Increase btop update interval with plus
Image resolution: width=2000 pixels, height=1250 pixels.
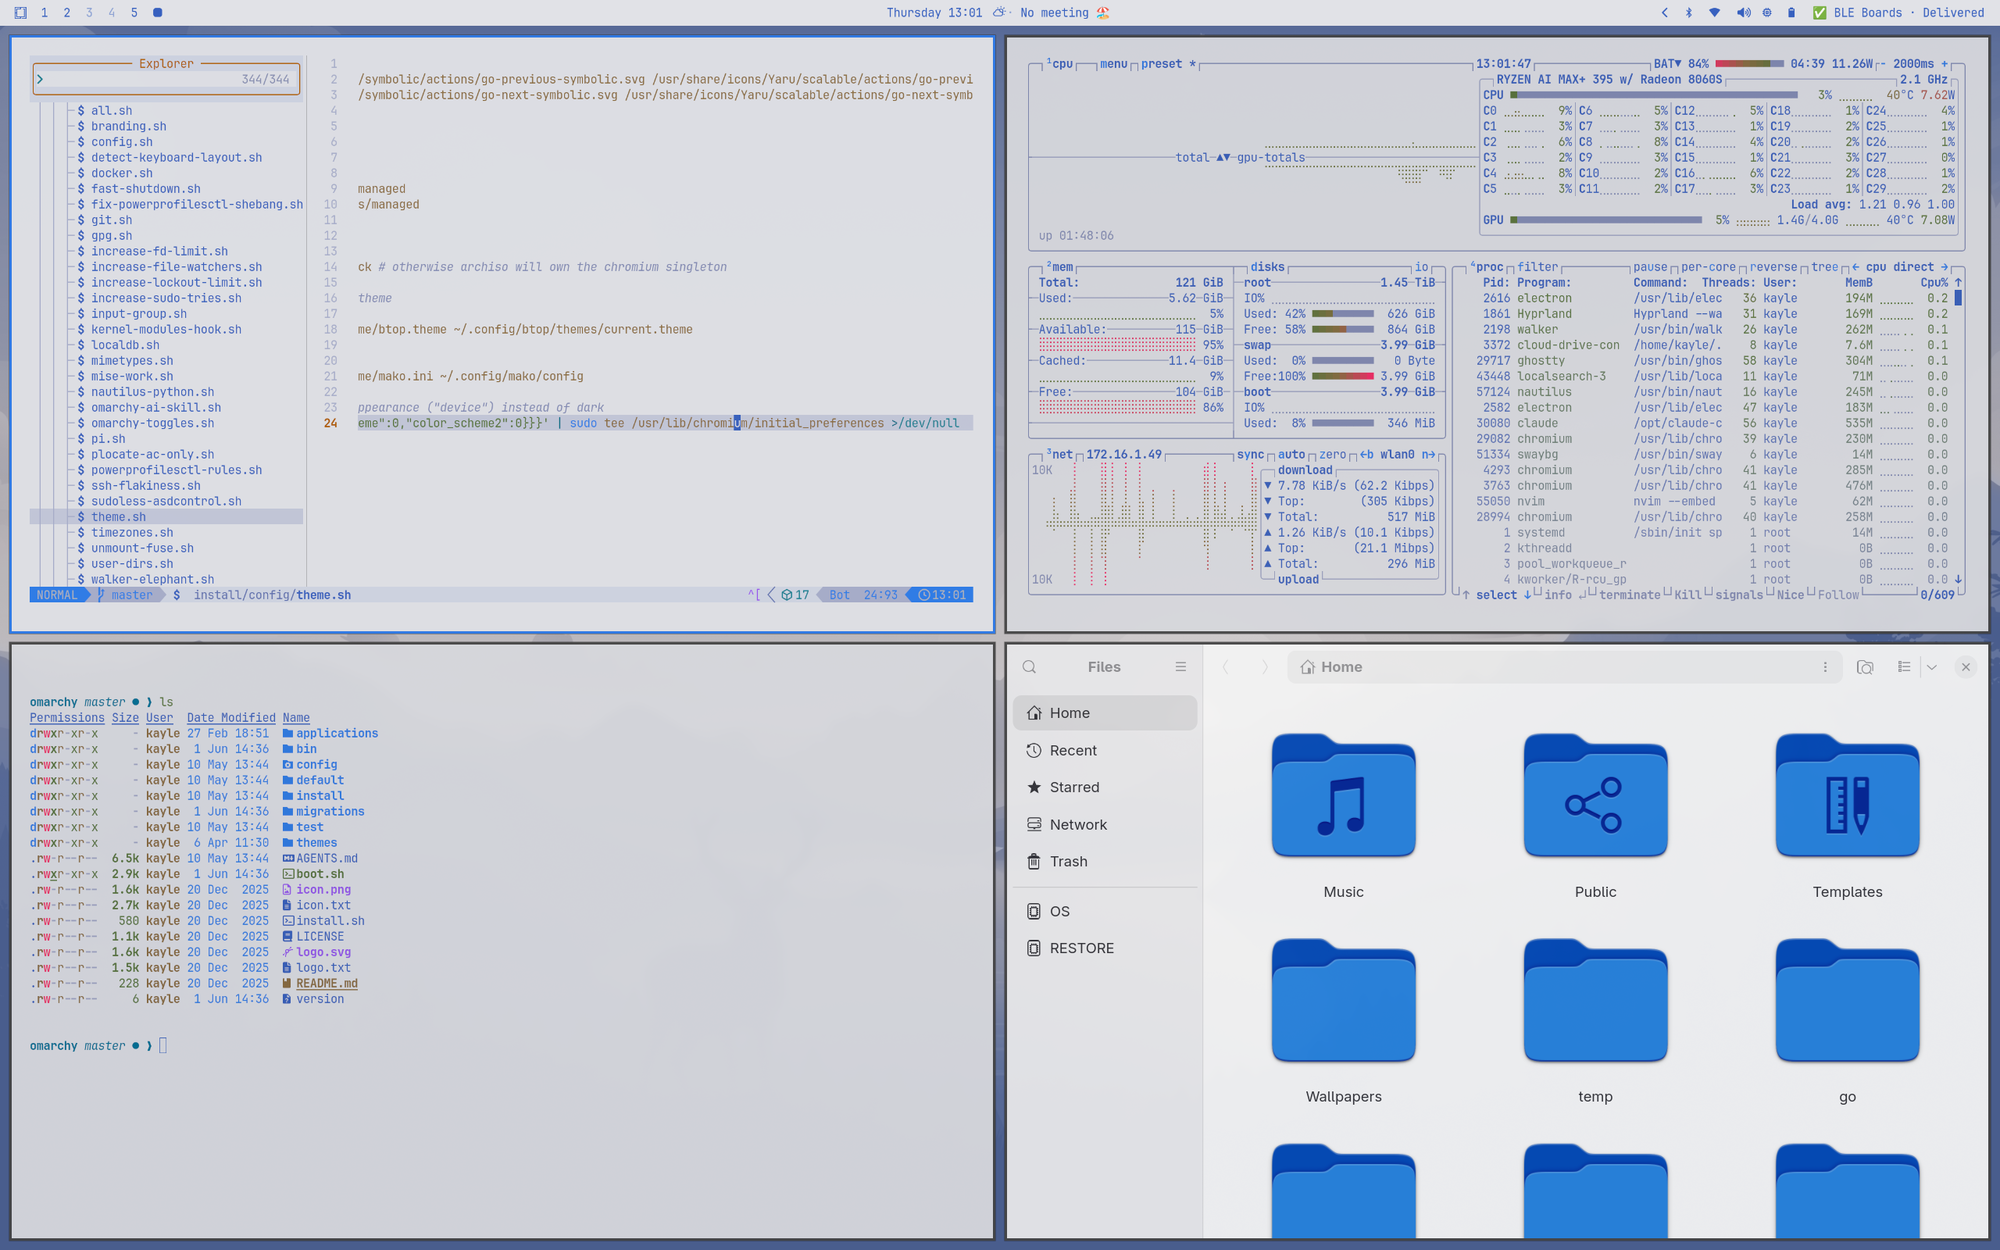pyautogui.click(x=1944, y=64)
